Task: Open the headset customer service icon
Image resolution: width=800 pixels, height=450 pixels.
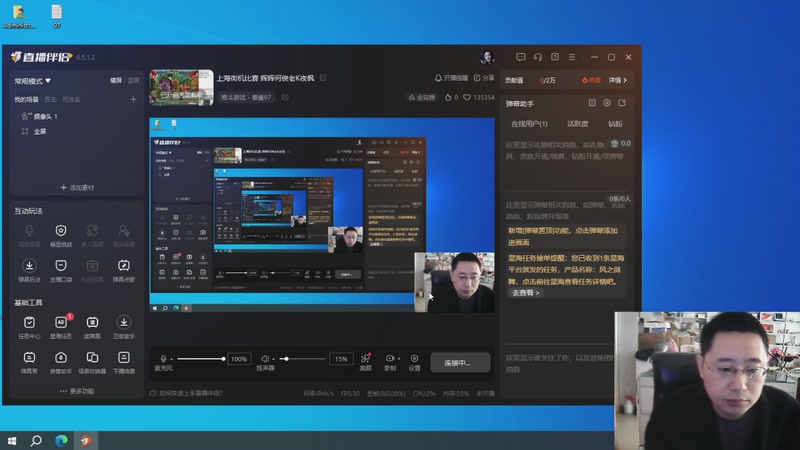Action: point(538,57)
